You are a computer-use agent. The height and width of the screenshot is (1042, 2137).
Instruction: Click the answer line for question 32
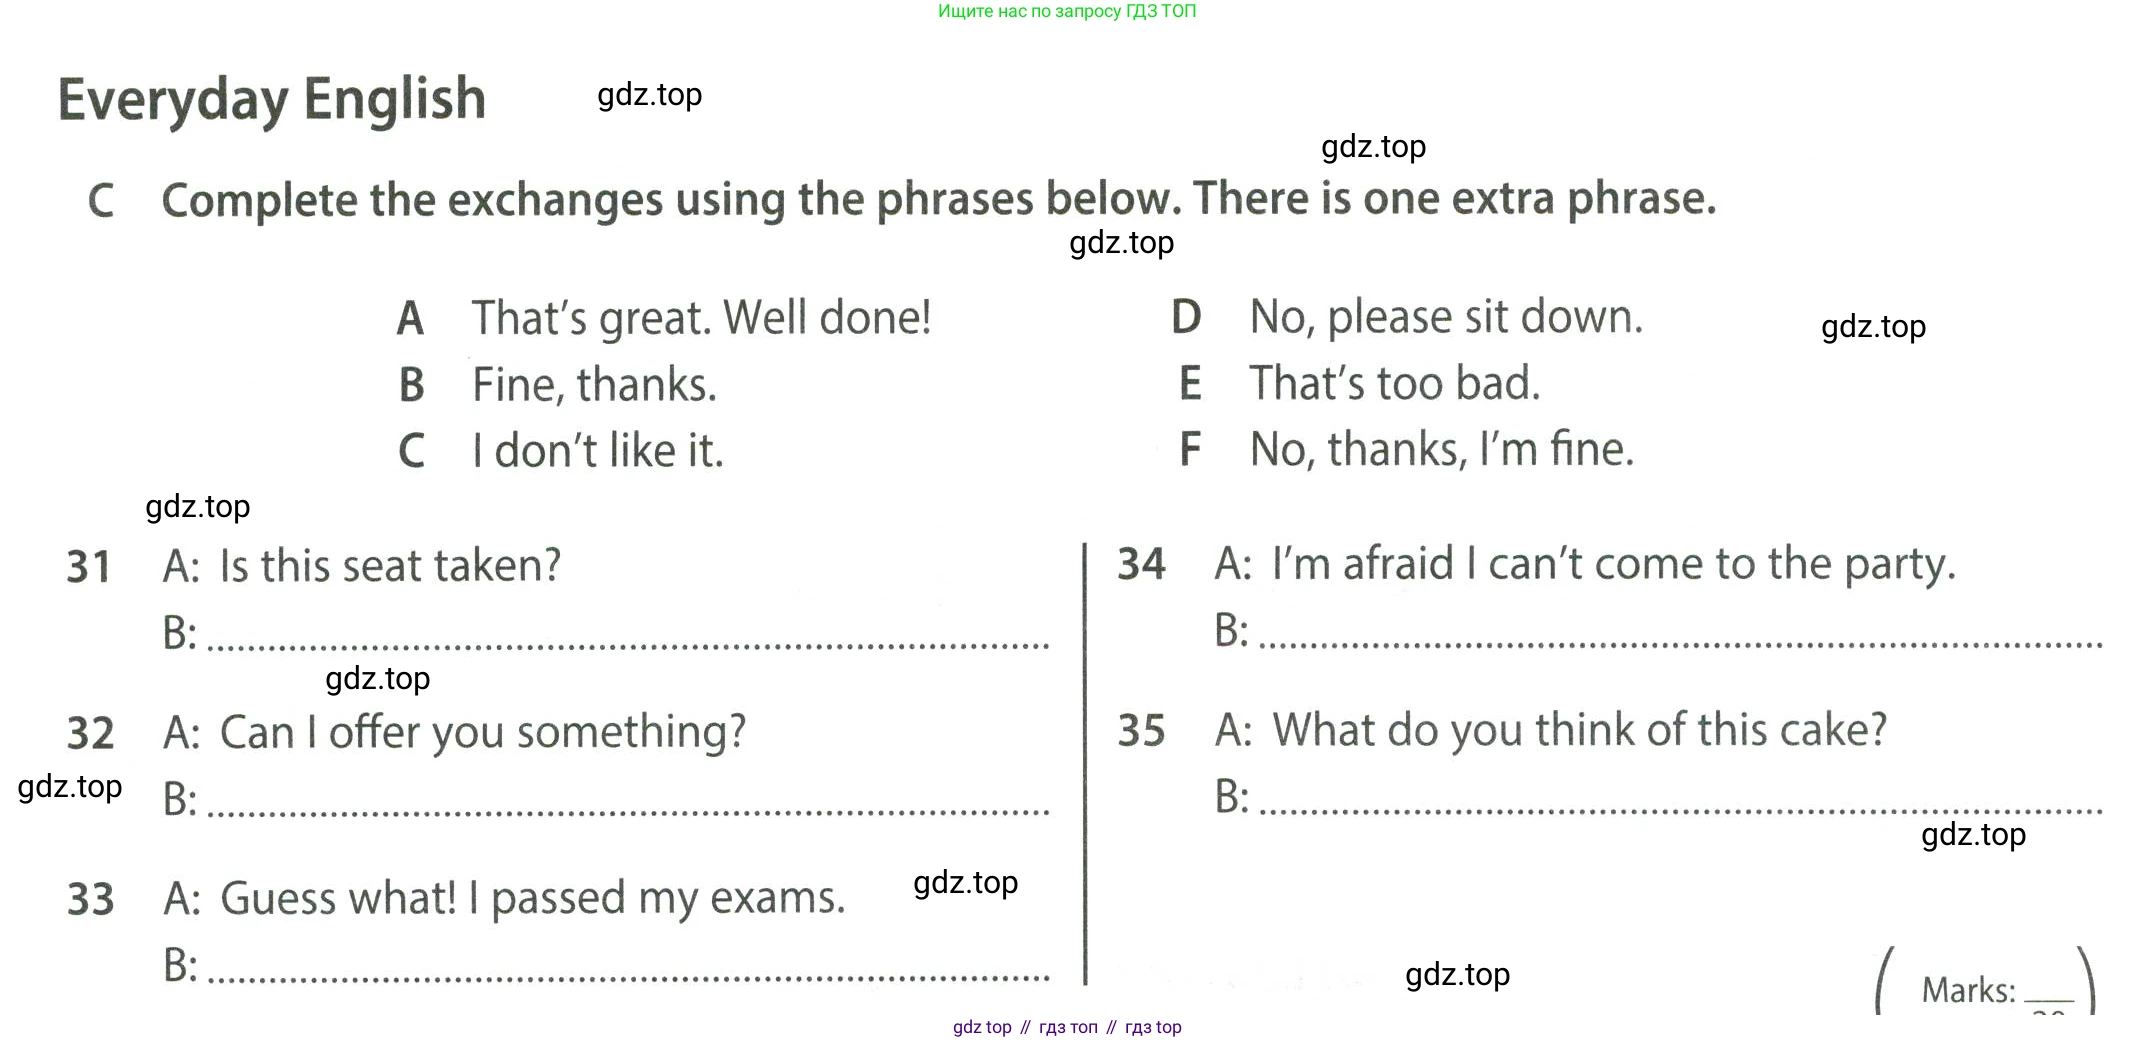coord(628,806)
